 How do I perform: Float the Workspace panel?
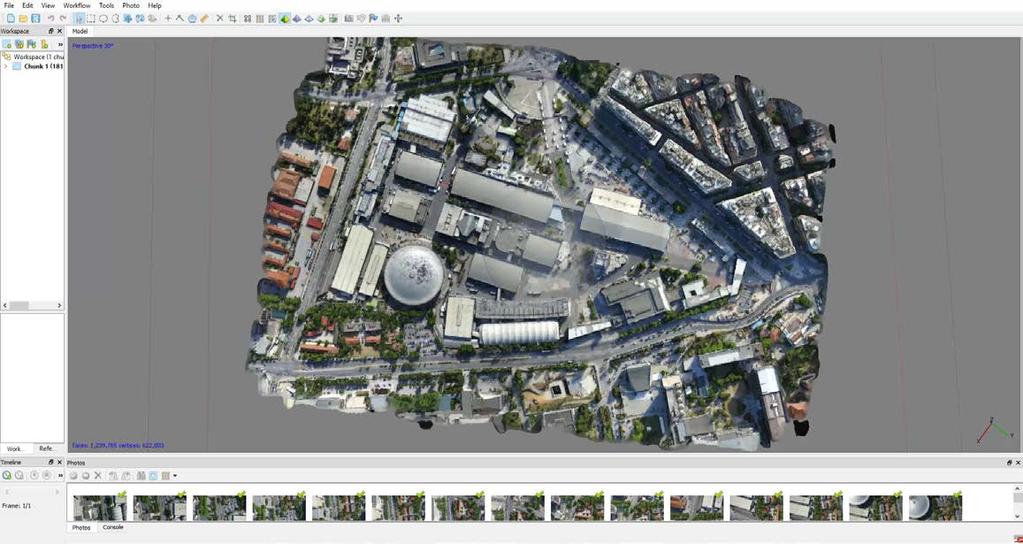tap(51, 31)
